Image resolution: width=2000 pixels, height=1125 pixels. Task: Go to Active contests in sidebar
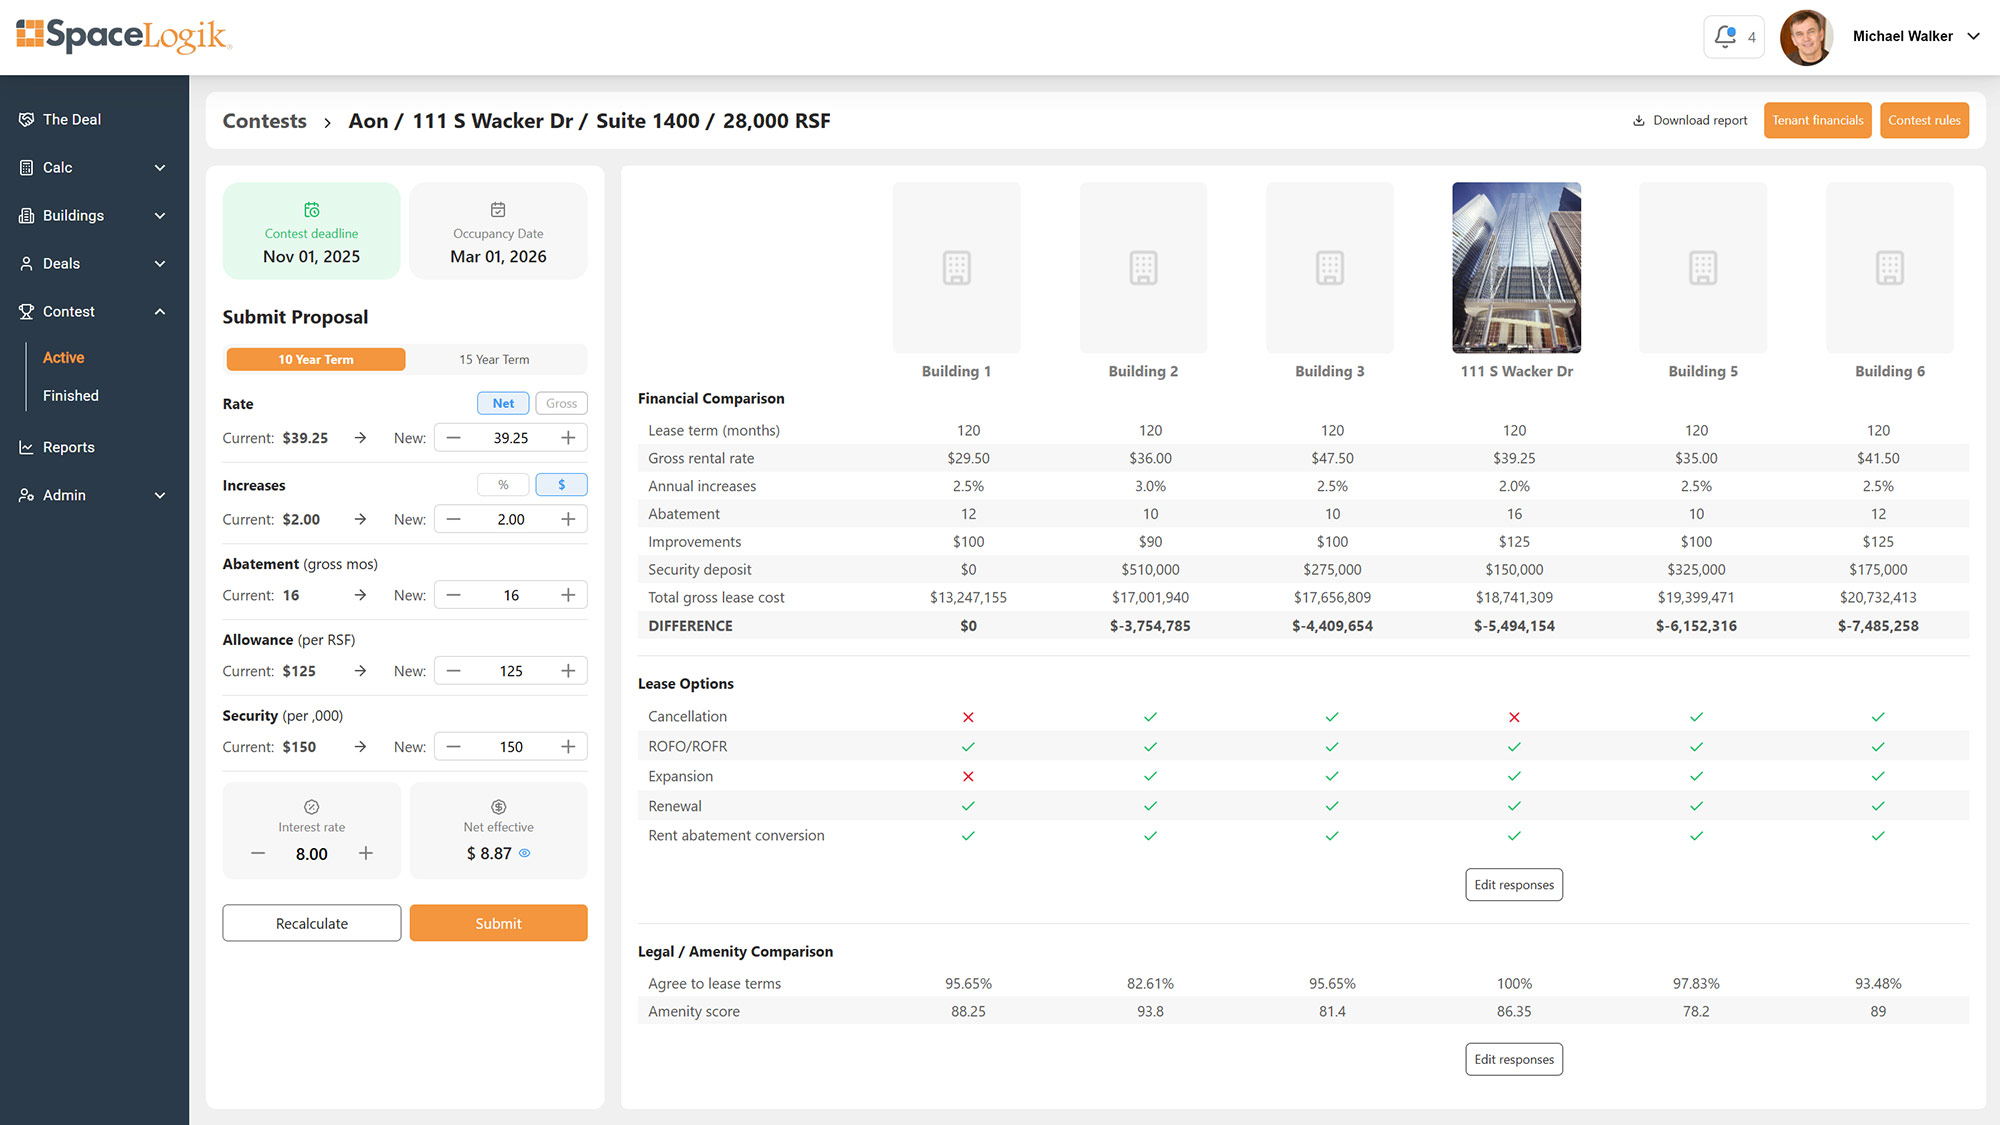tap(63, 357)
